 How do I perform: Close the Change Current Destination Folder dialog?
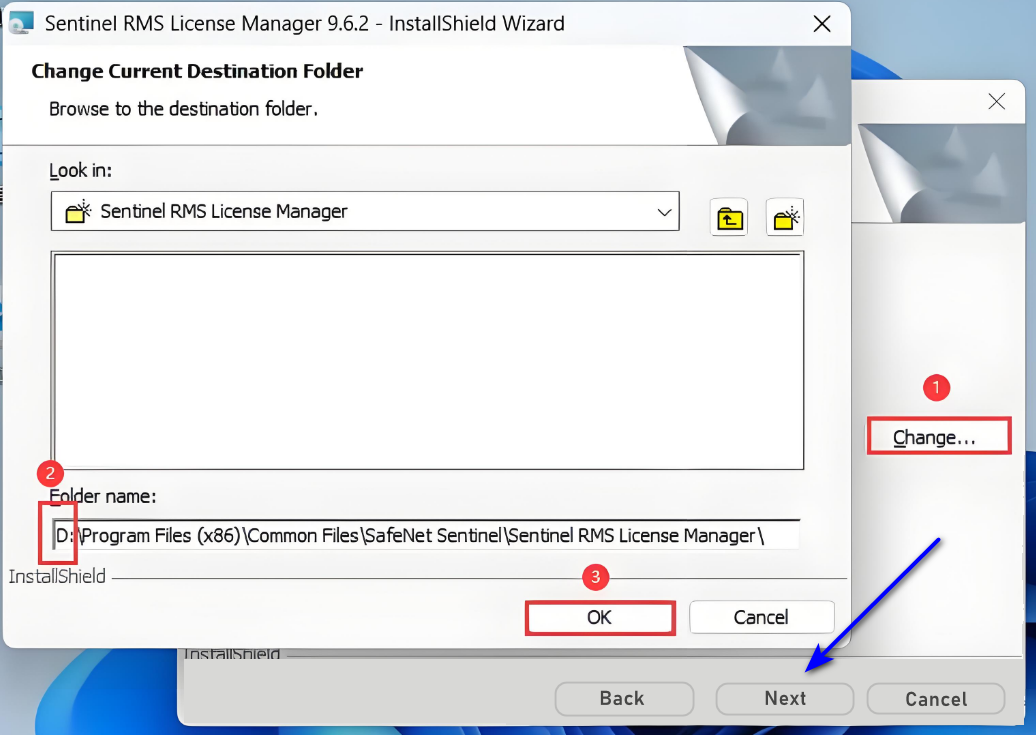pos(822,24)
